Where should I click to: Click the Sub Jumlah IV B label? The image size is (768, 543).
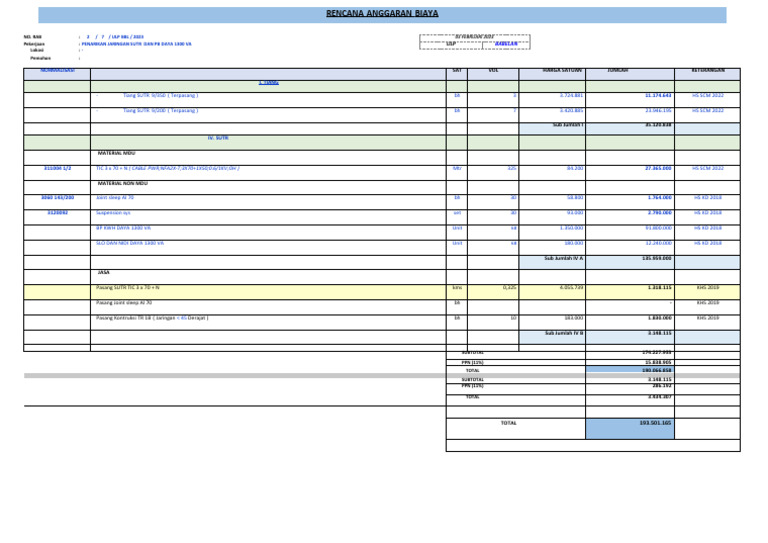[563, 333]
